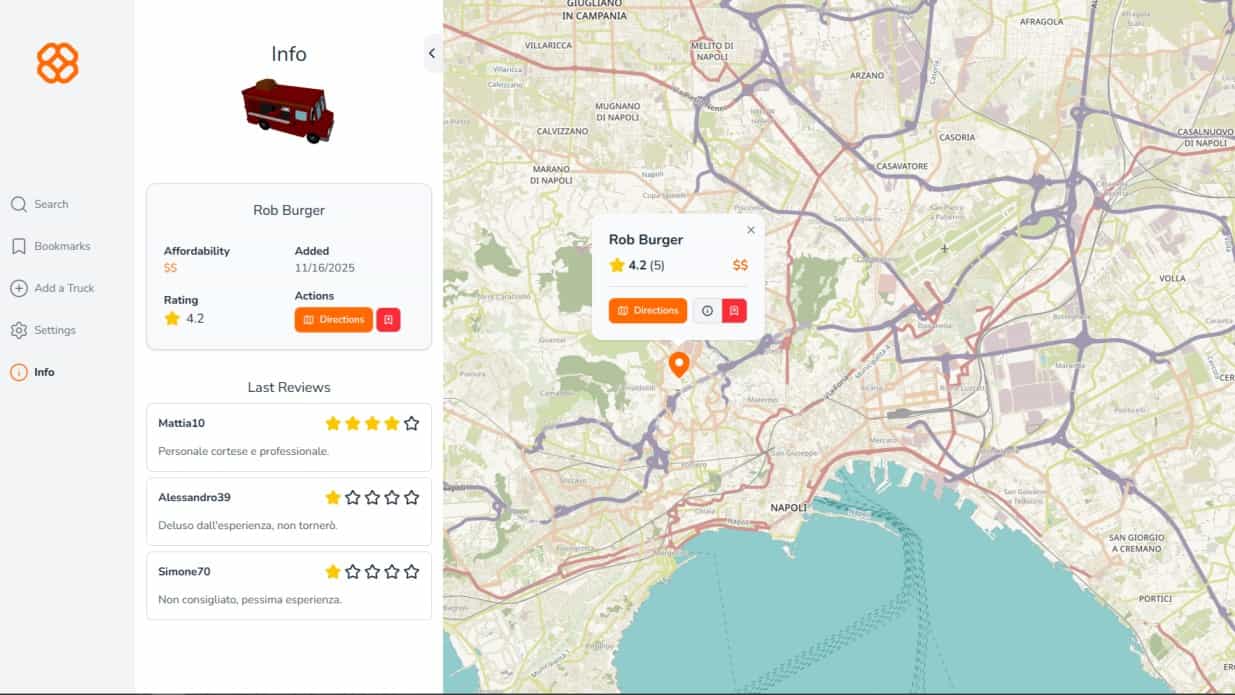Screen dimensions: 1235x695
Task: Click the empty fifth star on Mattia10's review
Action: (412, 423)
